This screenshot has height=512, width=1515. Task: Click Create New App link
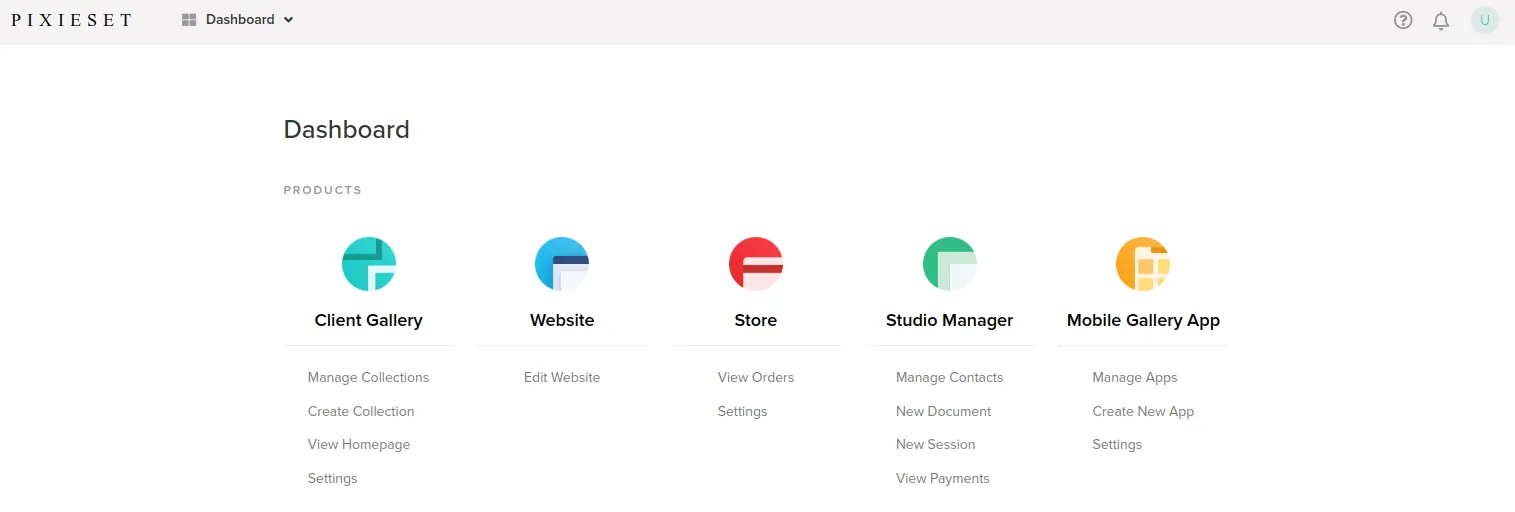point(1144,411)
